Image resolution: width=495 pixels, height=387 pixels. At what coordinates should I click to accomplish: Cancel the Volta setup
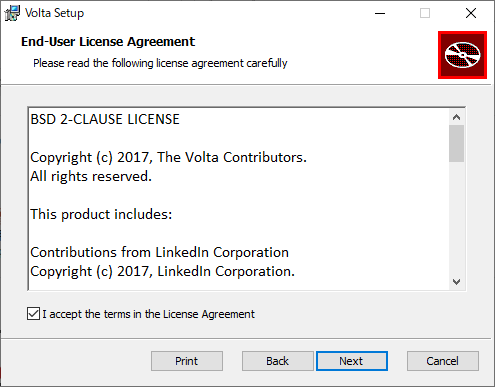click(x=443, y=361)
